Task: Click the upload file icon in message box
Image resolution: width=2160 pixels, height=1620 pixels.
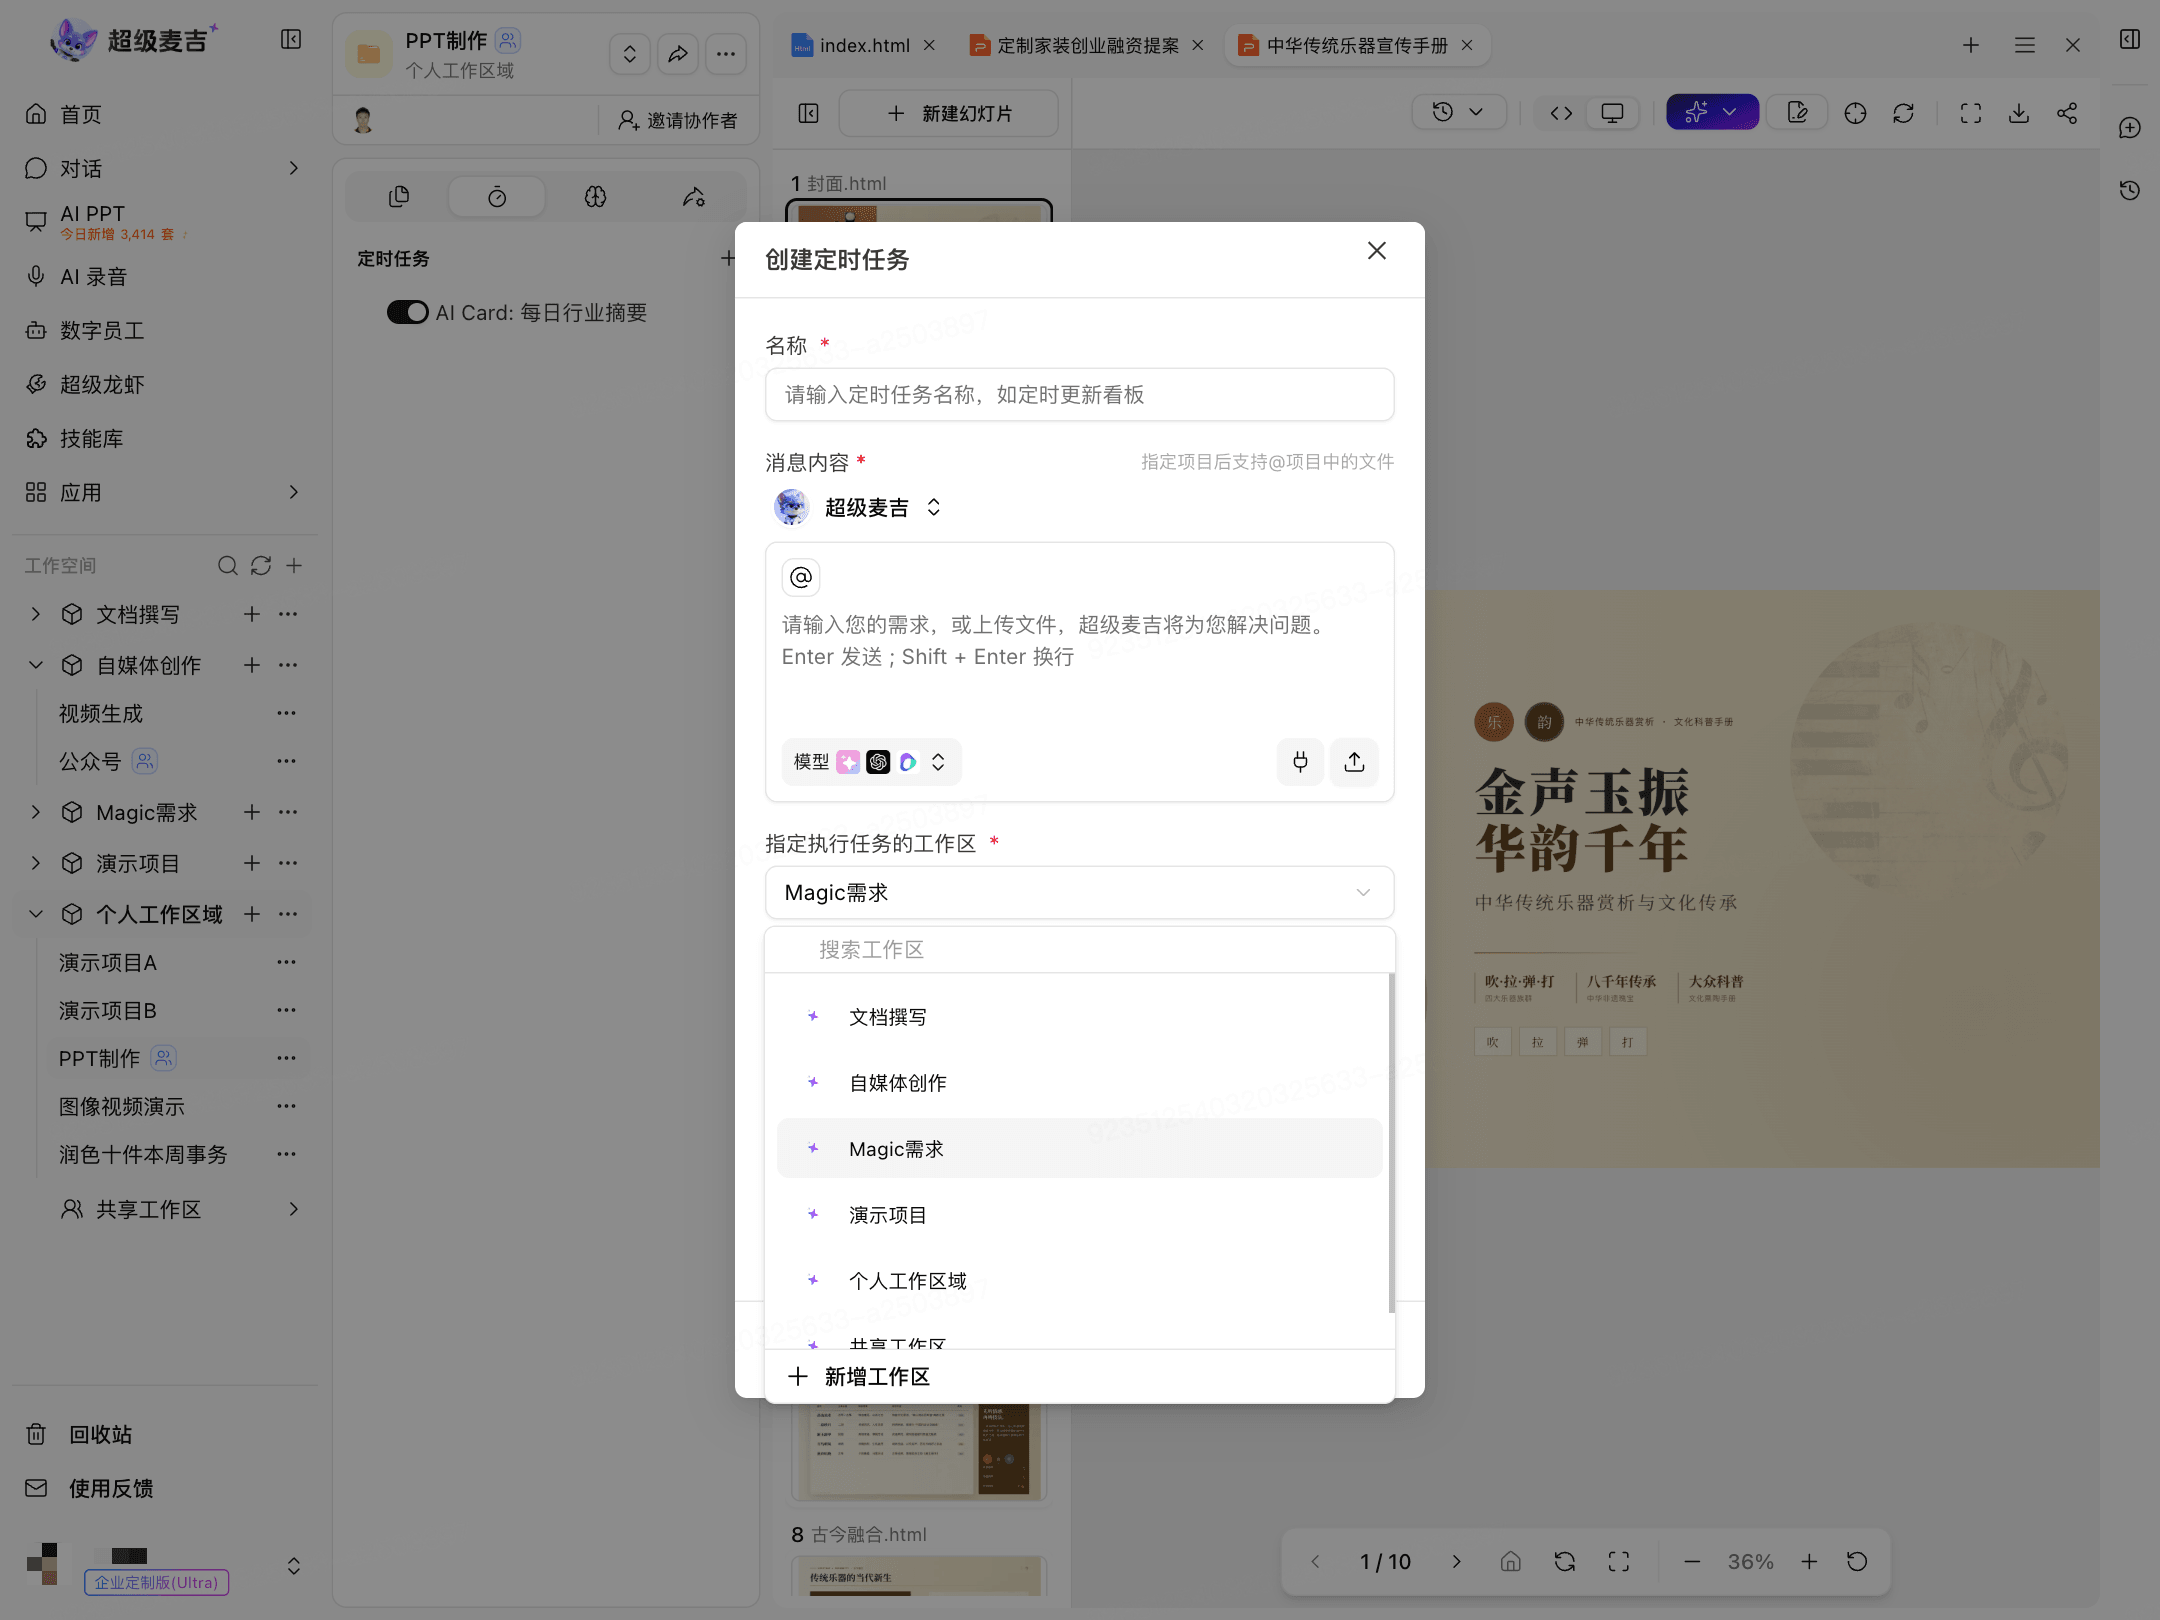Action: coord(1354,762)
